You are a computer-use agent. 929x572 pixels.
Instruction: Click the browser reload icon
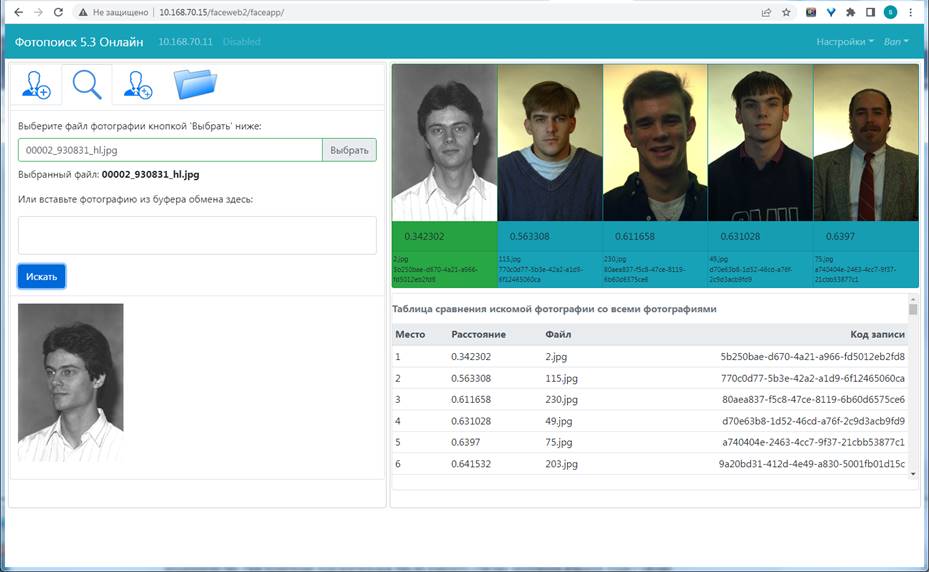click(x=58, y=13)
